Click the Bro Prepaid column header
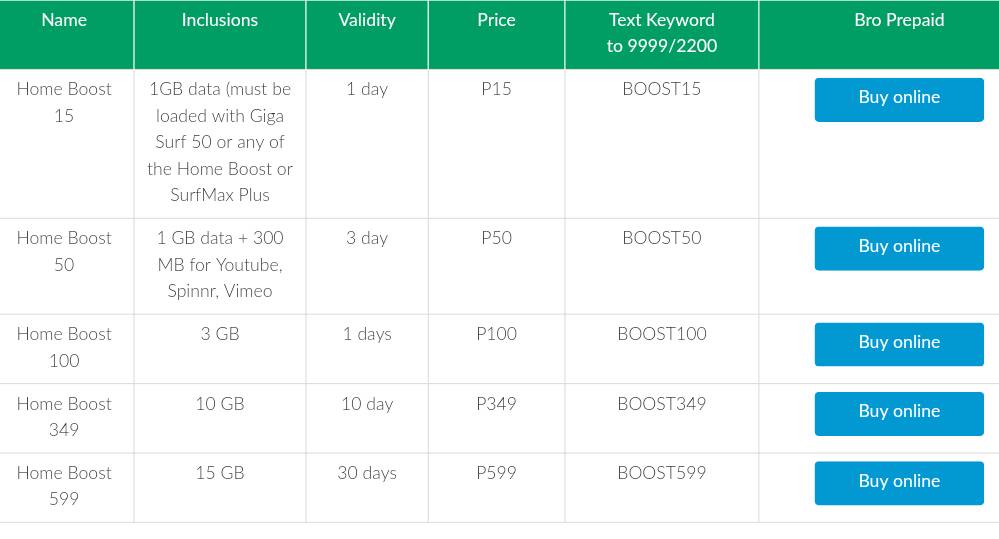This screenshot has width=999, height=539. 899,20
